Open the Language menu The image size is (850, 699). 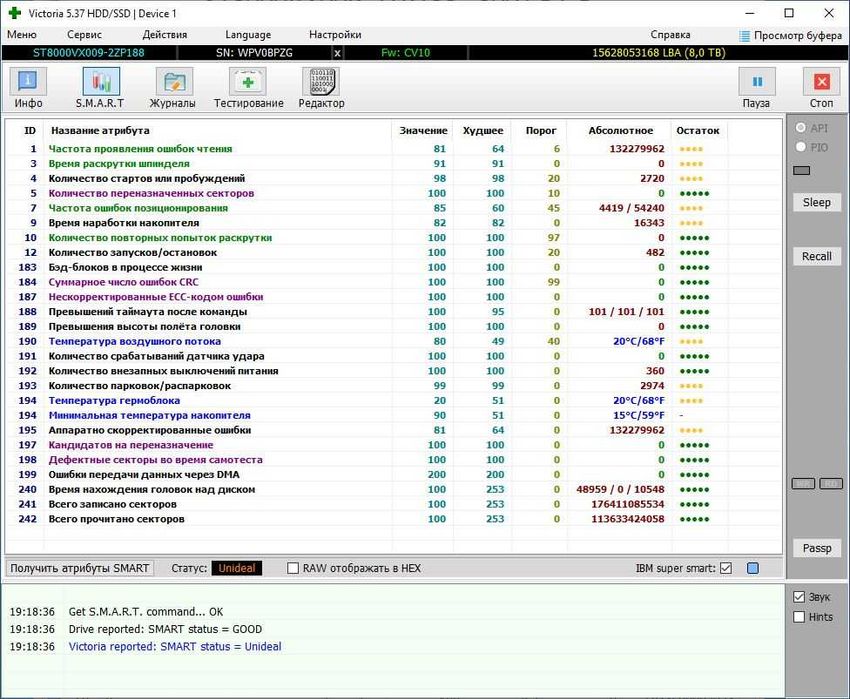point(248,35)
